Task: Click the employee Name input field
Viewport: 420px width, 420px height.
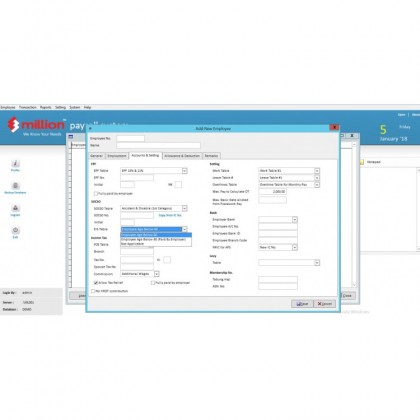Action: point(159,145)
